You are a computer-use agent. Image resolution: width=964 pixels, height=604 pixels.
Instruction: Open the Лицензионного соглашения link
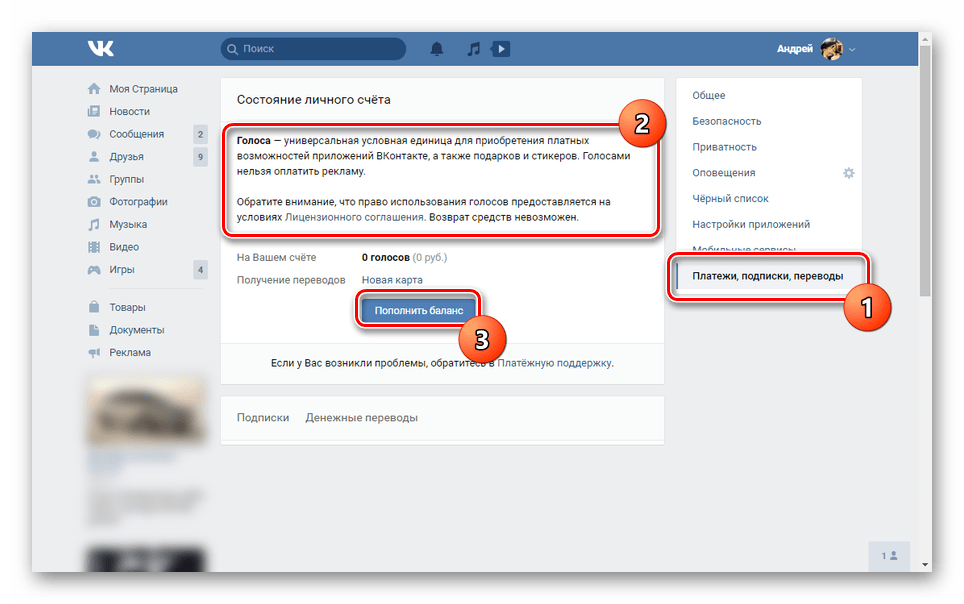[354, 217]
